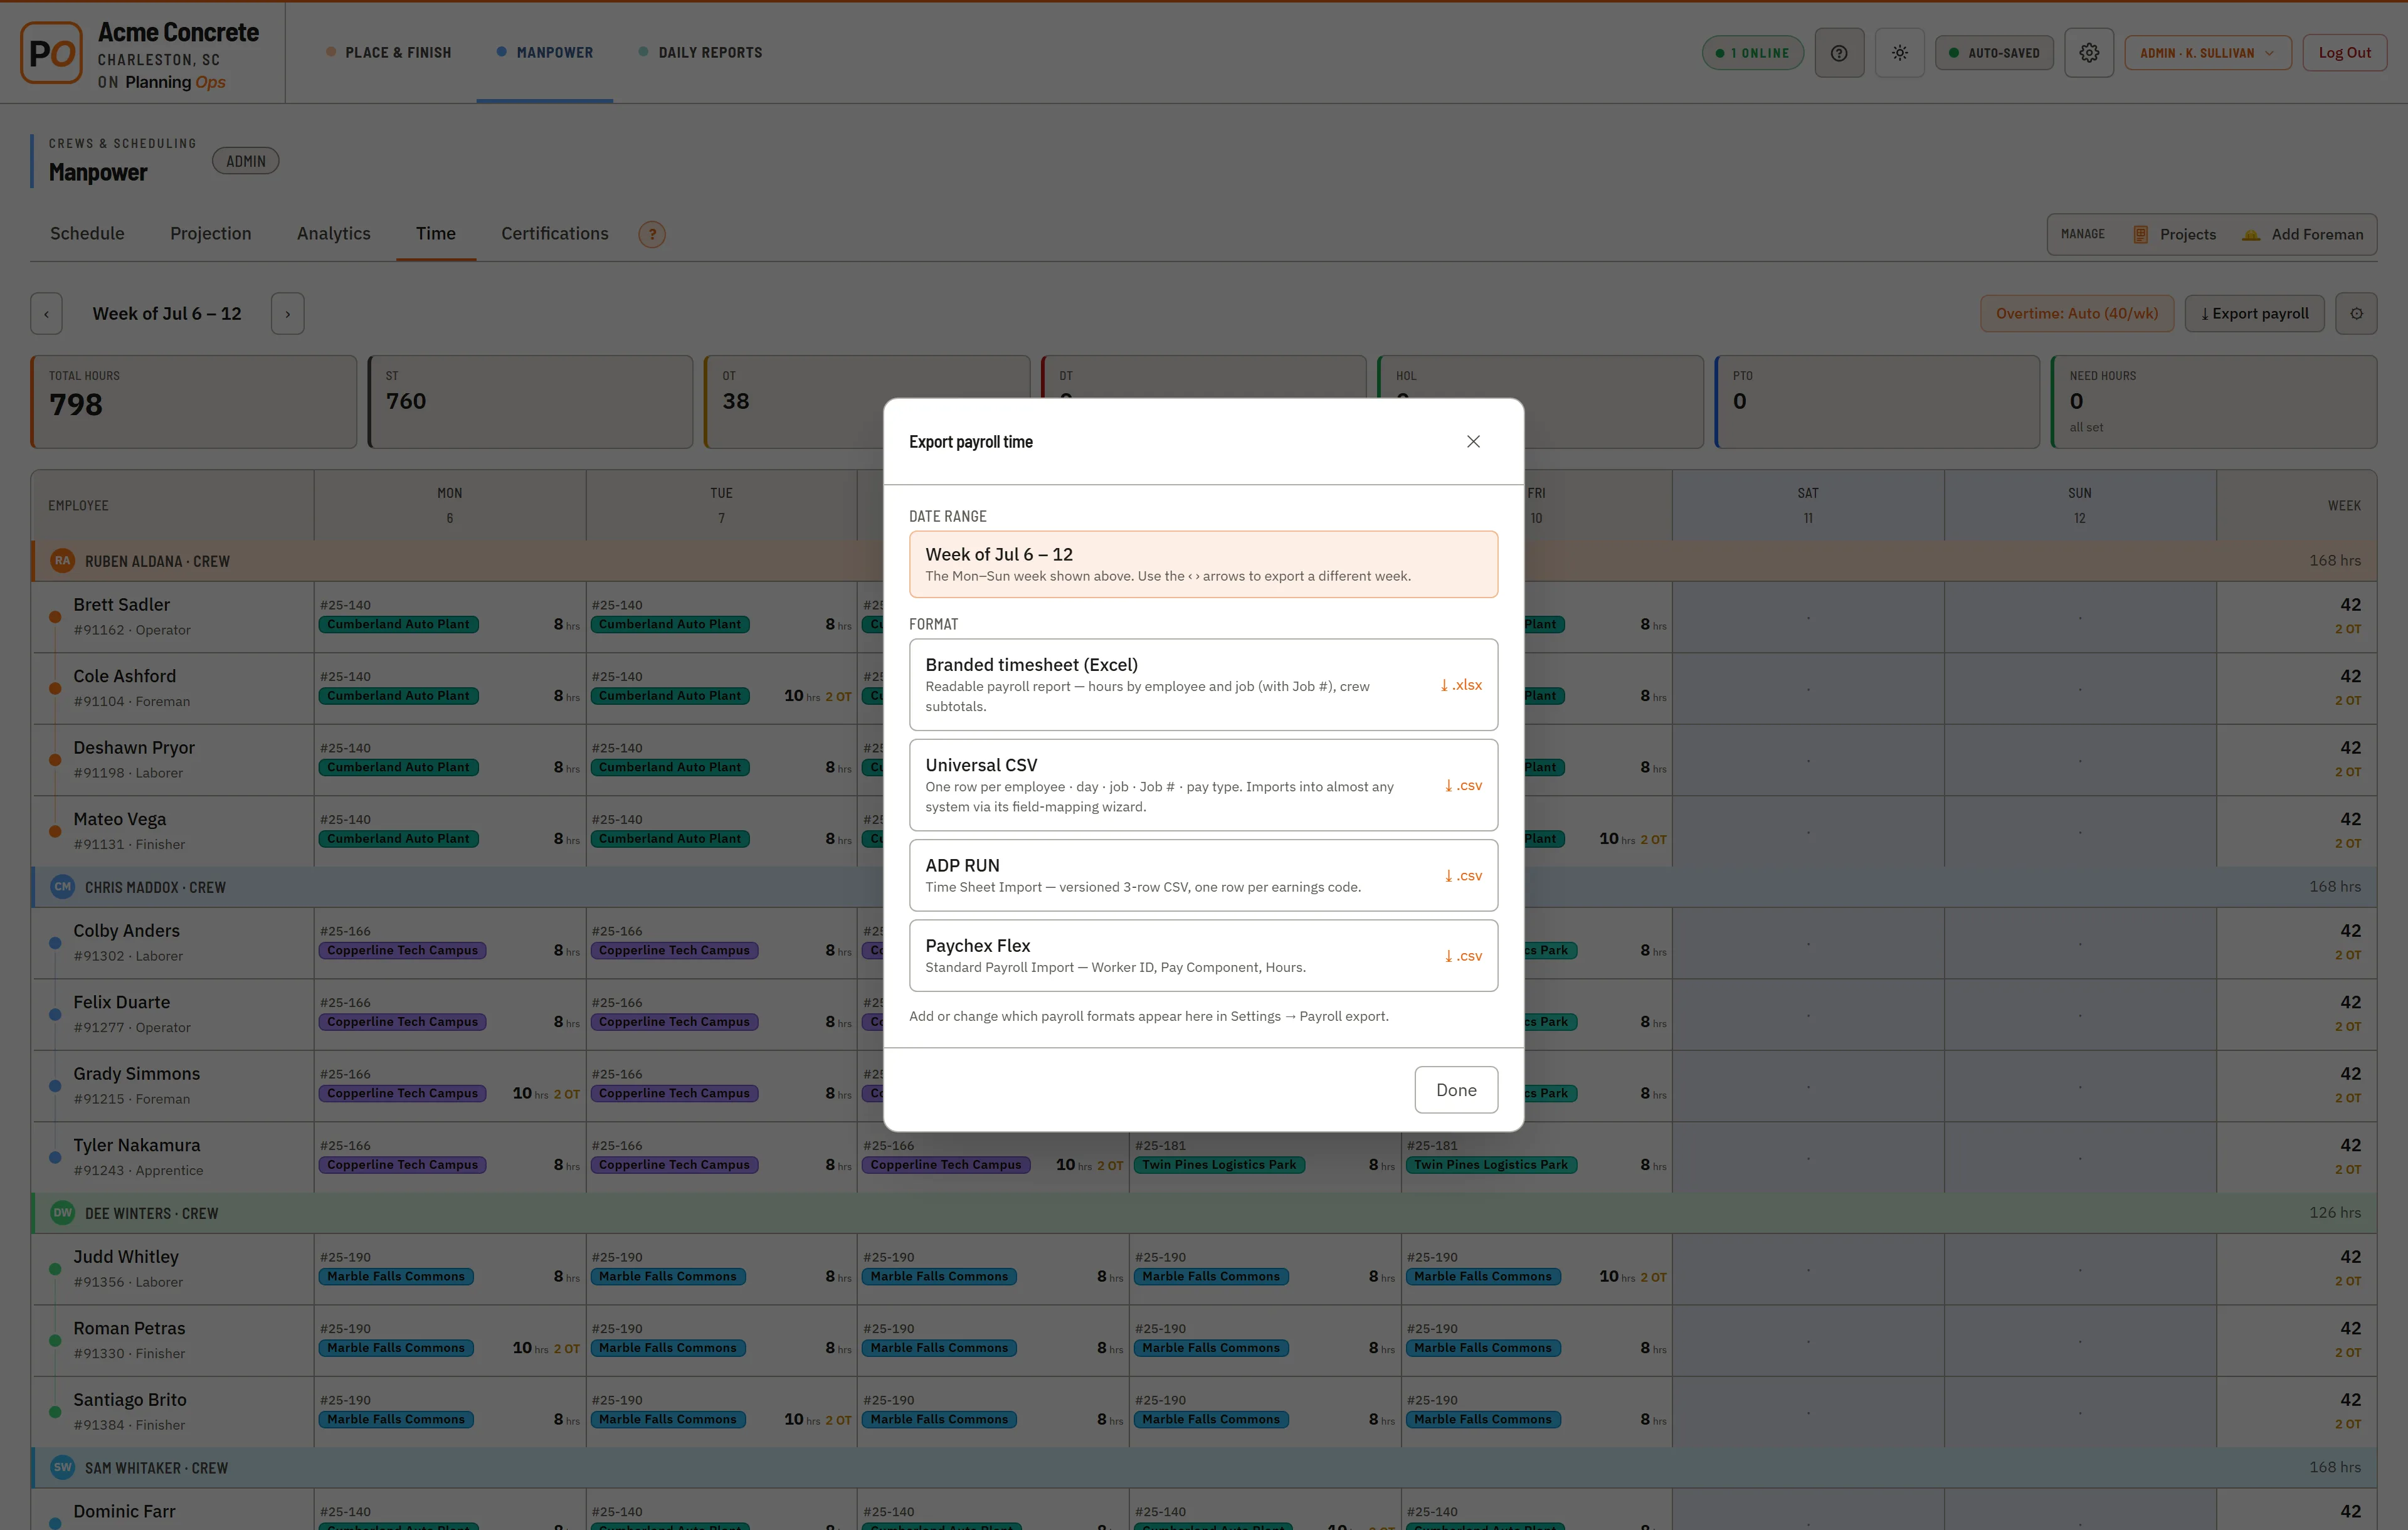Screen dimensions: 2408x1530
Task: Click the Auto-Saved indicator
Action: point(1994,53)
